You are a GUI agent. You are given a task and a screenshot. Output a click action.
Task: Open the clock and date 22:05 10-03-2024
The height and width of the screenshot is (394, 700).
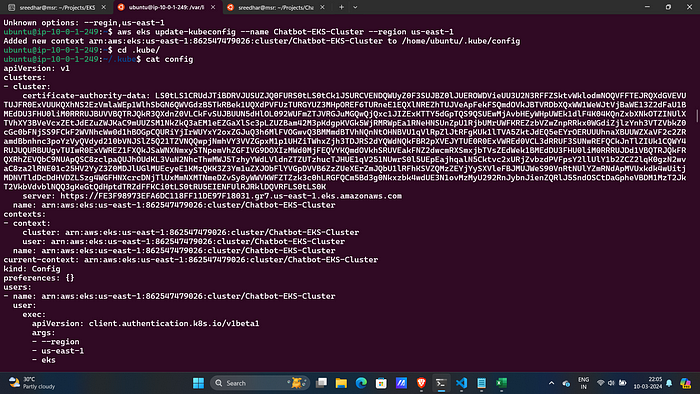[x=647, y=383]
